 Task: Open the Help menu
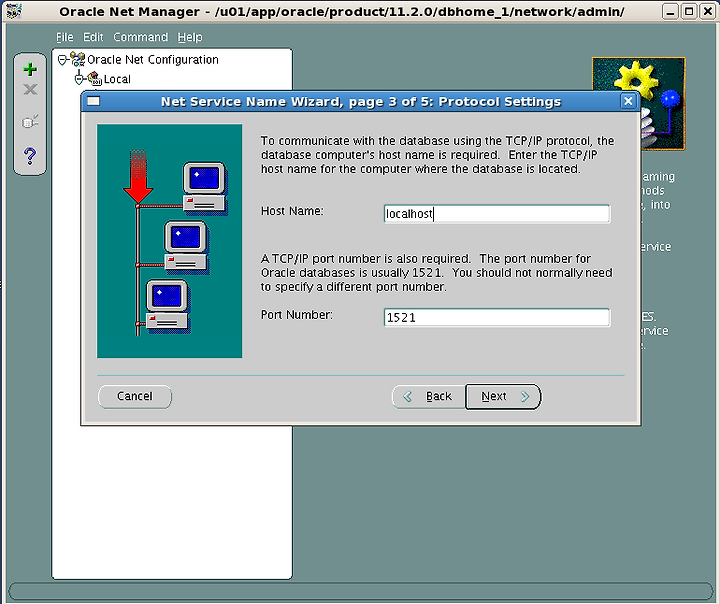[190, 37]
